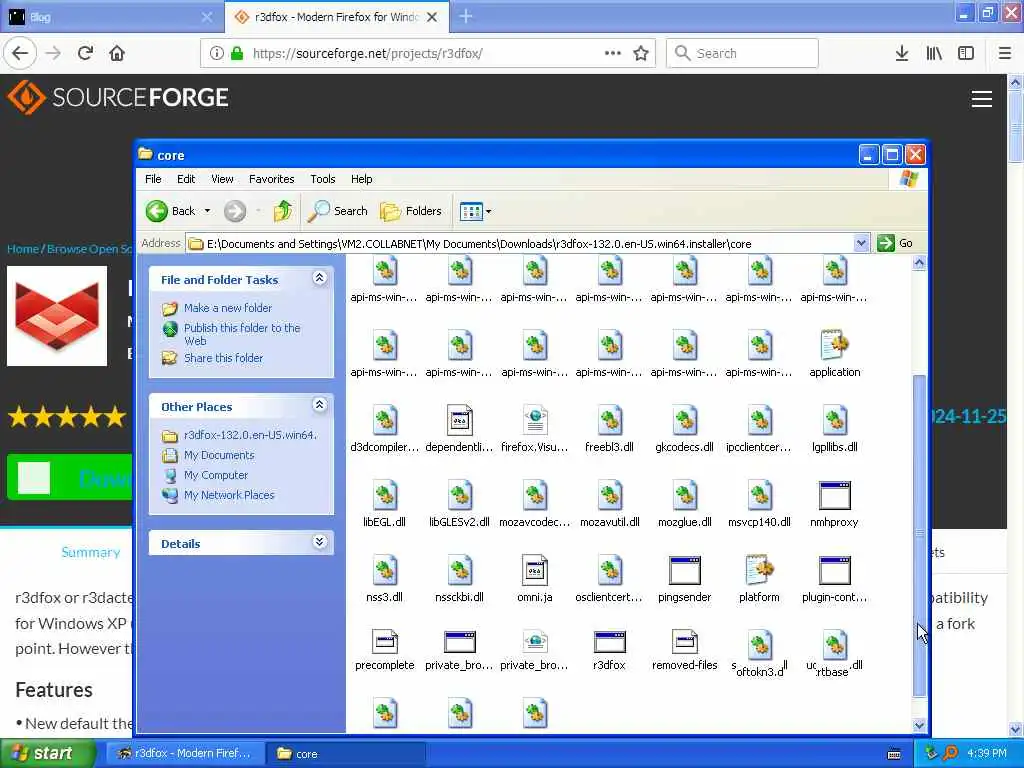Screen dimensions: 1024x768
Task: Go to Firefox home page icon
Action: point(117,53)
